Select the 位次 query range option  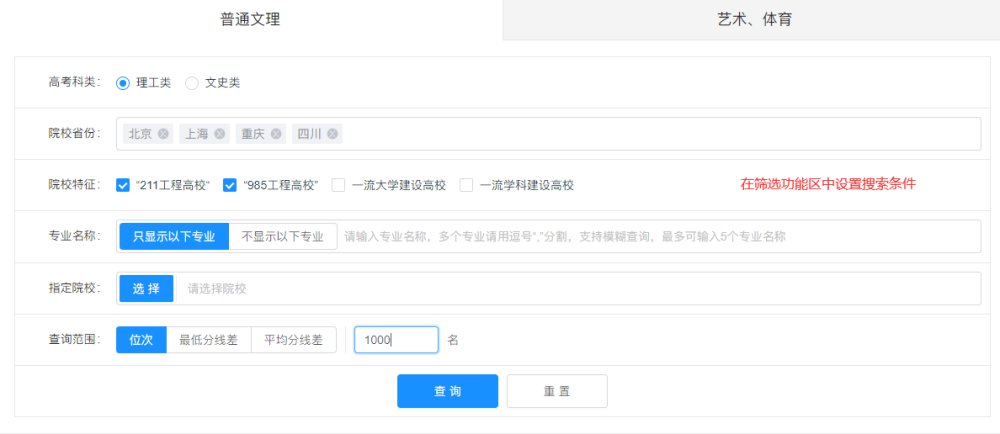[141, 340]
